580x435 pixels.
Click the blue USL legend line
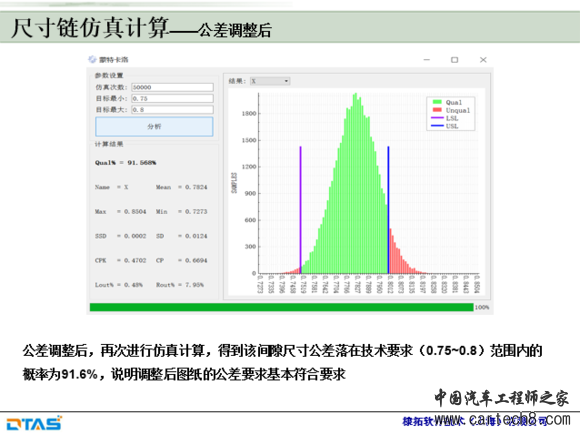pyautogui.click(x=437, y=126)
